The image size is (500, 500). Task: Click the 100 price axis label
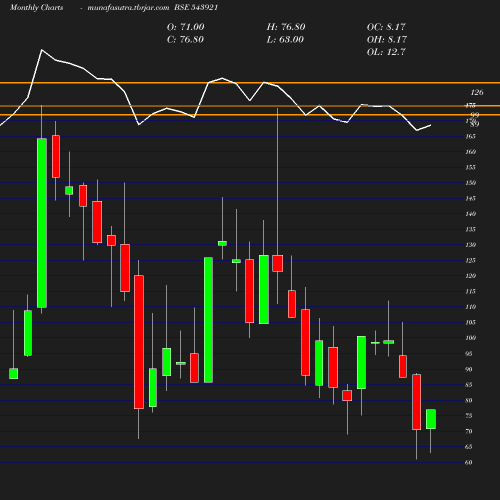(470, 338)
